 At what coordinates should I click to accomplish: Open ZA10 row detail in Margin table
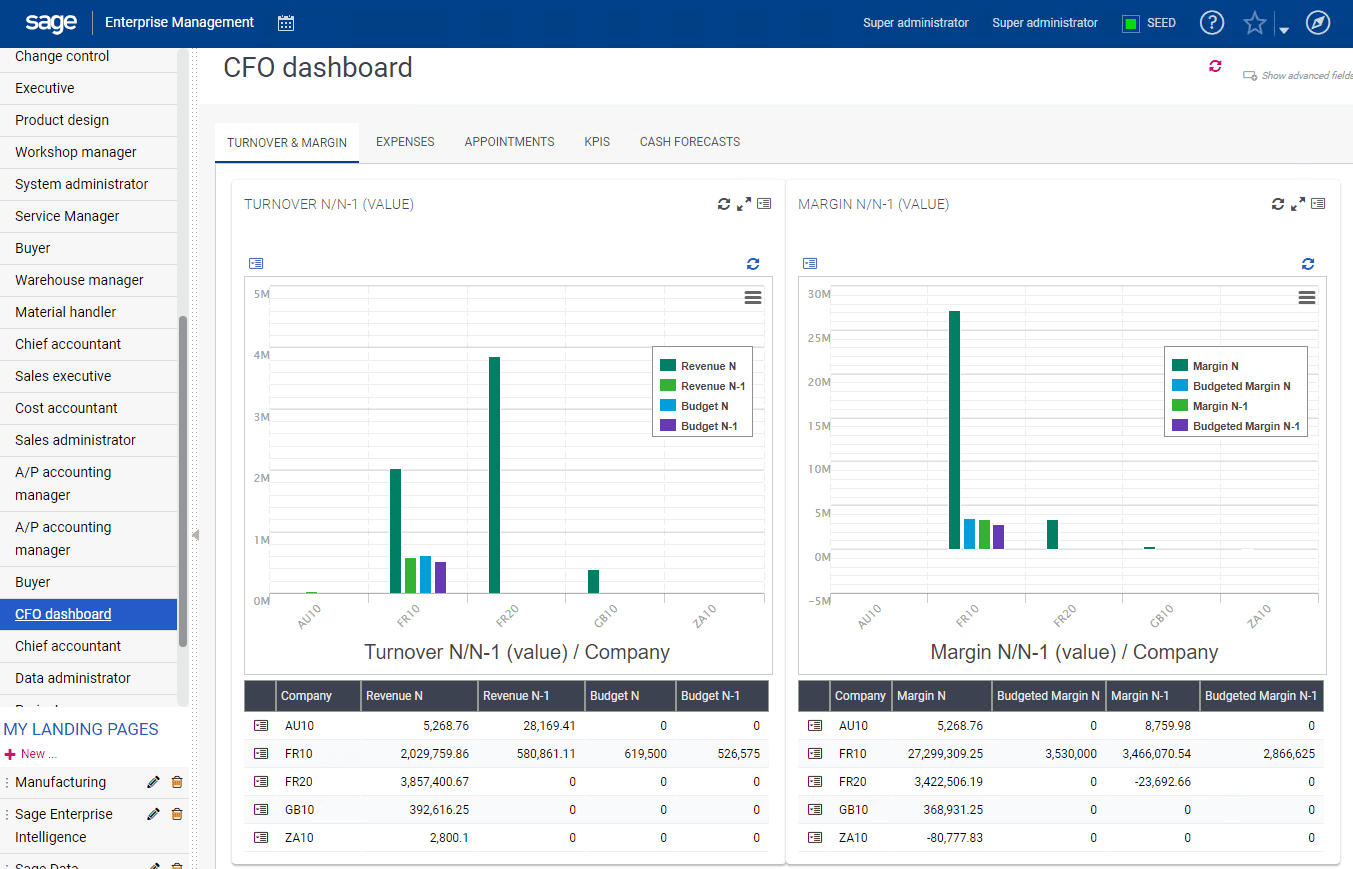pos(814,838)
